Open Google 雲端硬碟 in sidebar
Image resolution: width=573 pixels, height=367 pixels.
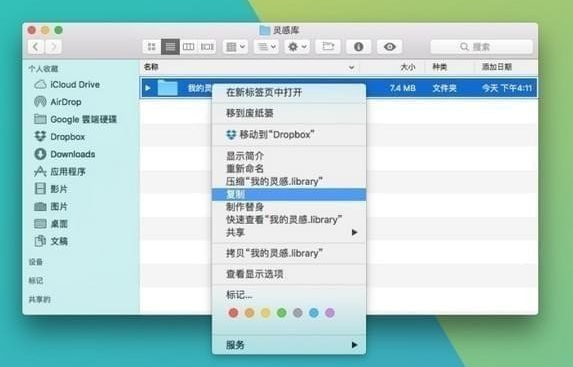tap(75, 119)
